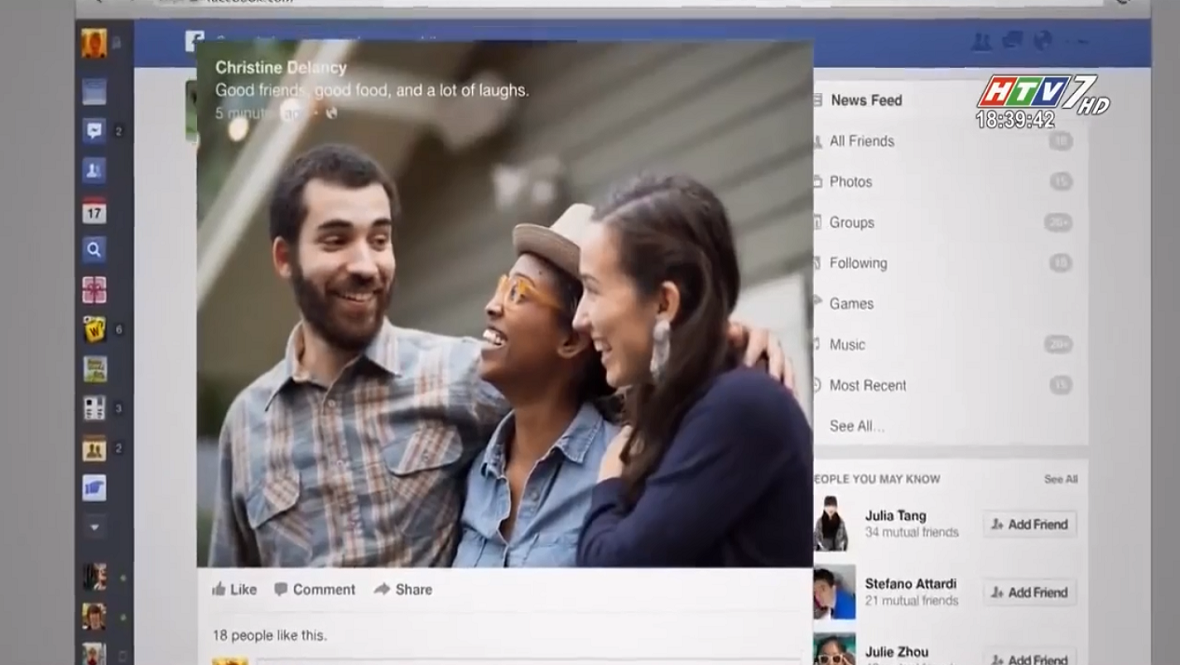Open Julia Tang's profile picture

(x=834, y=524)
